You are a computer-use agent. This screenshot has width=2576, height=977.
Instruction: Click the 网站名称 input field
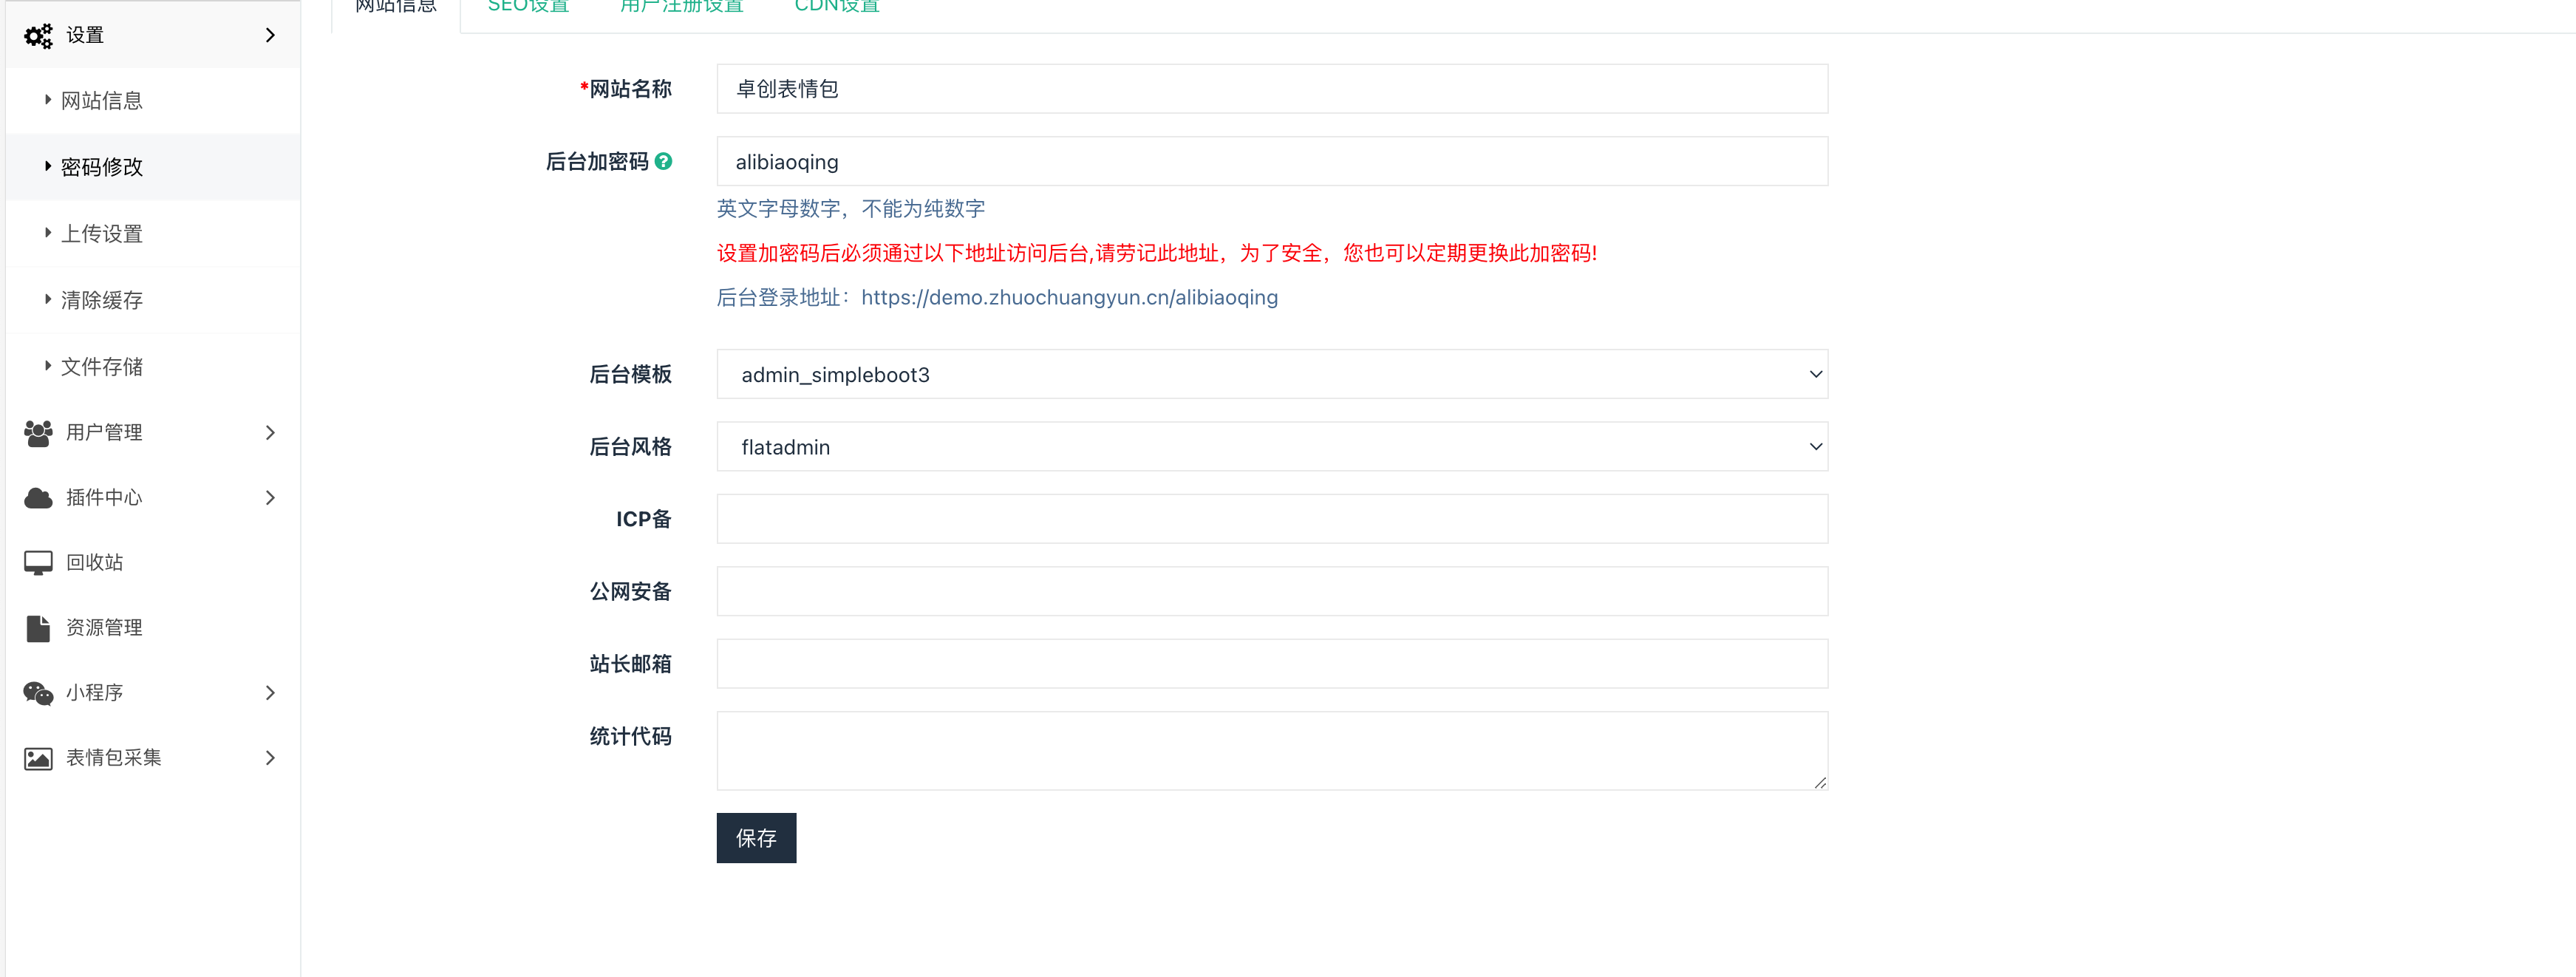tap(1272, 89)
